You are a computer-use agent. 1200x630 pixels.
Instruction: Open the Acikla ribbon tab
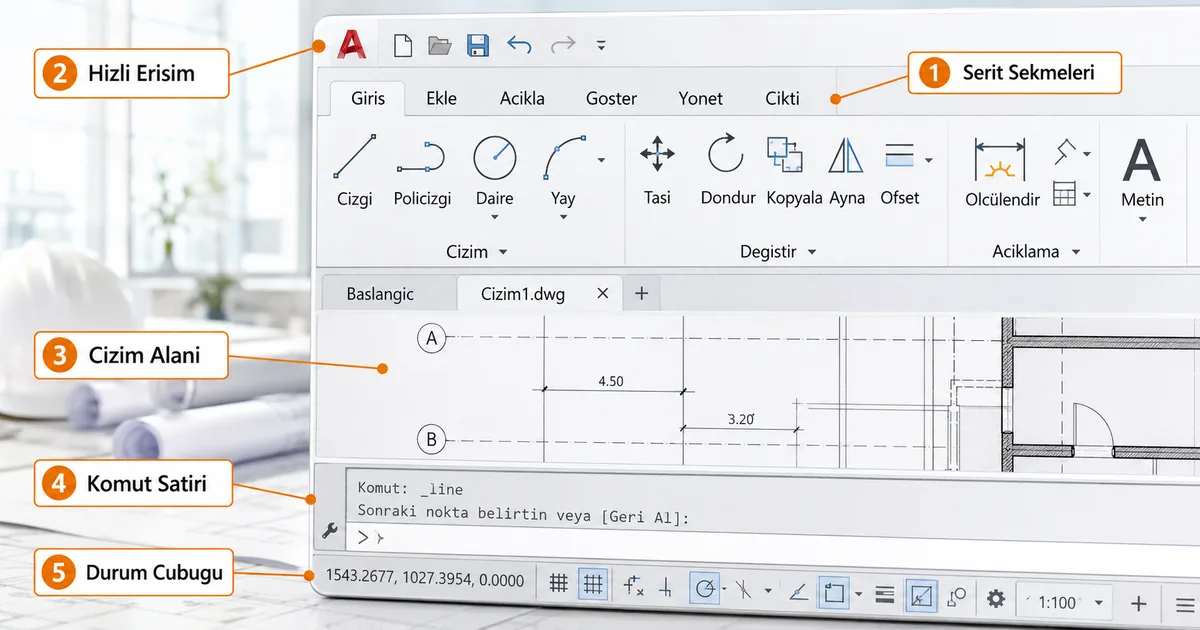[522, 98]
